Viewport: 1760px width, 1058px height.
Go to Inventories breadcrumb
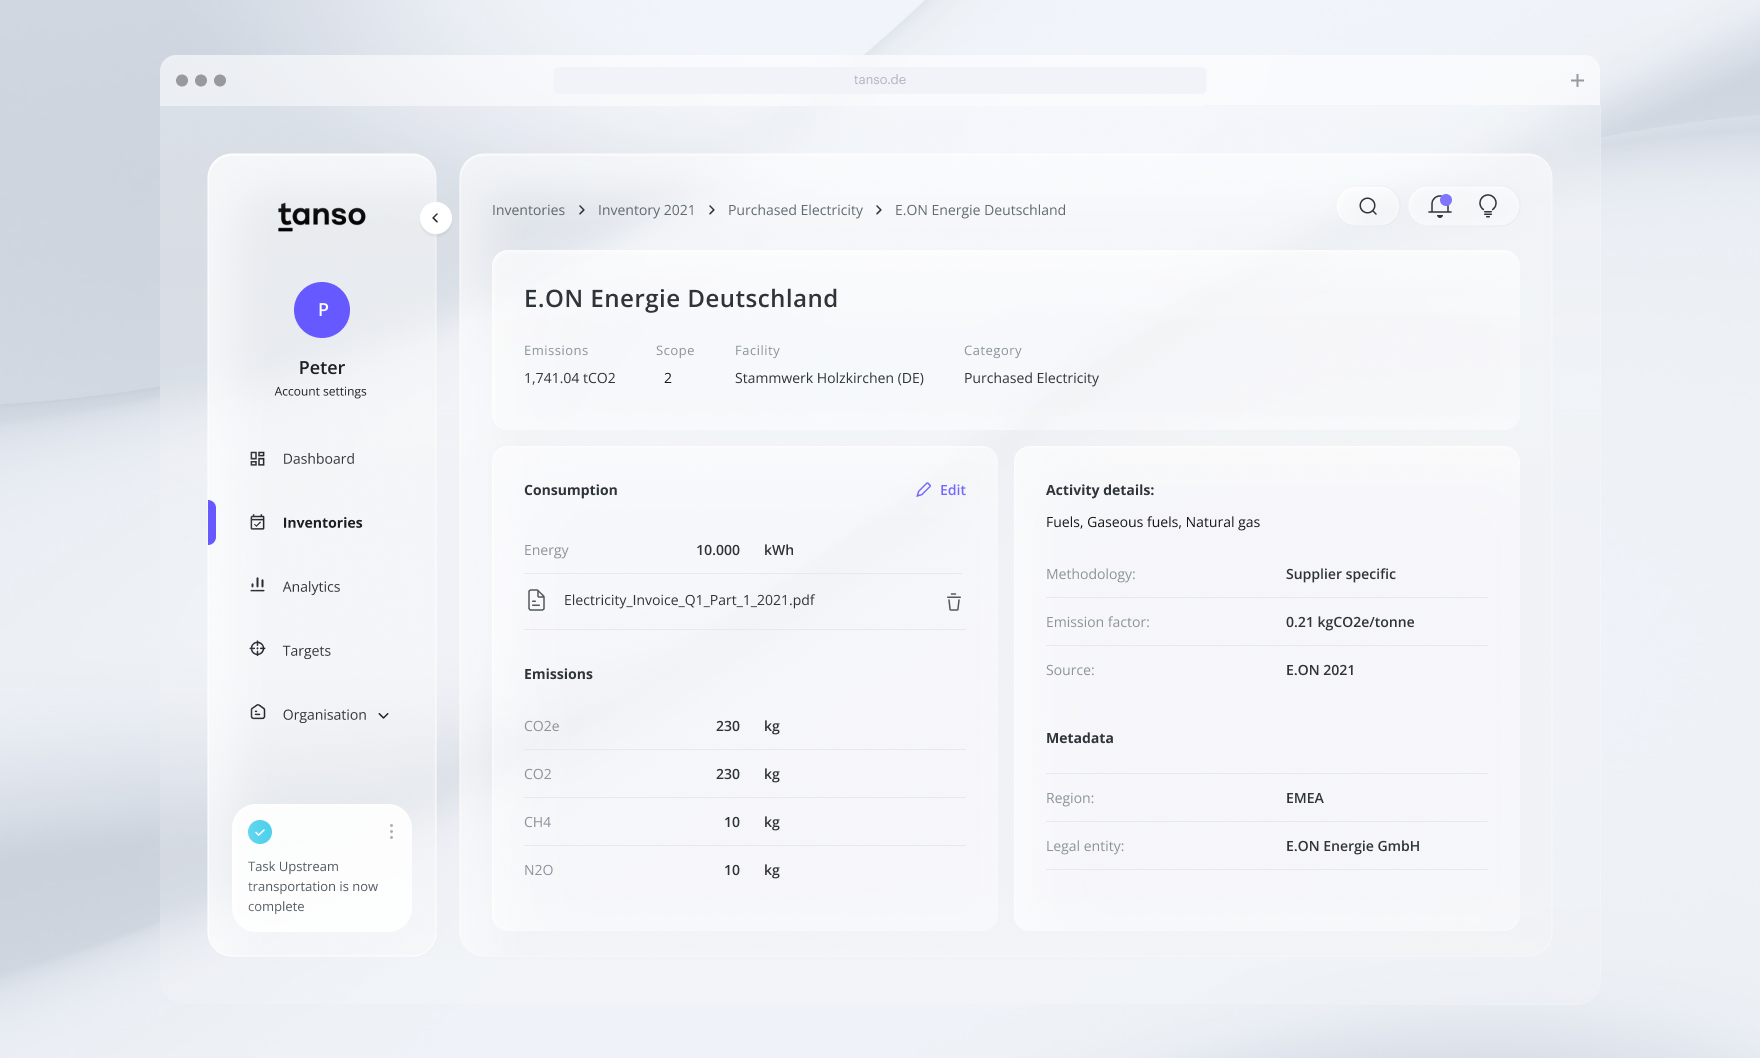tap(528, 210)
